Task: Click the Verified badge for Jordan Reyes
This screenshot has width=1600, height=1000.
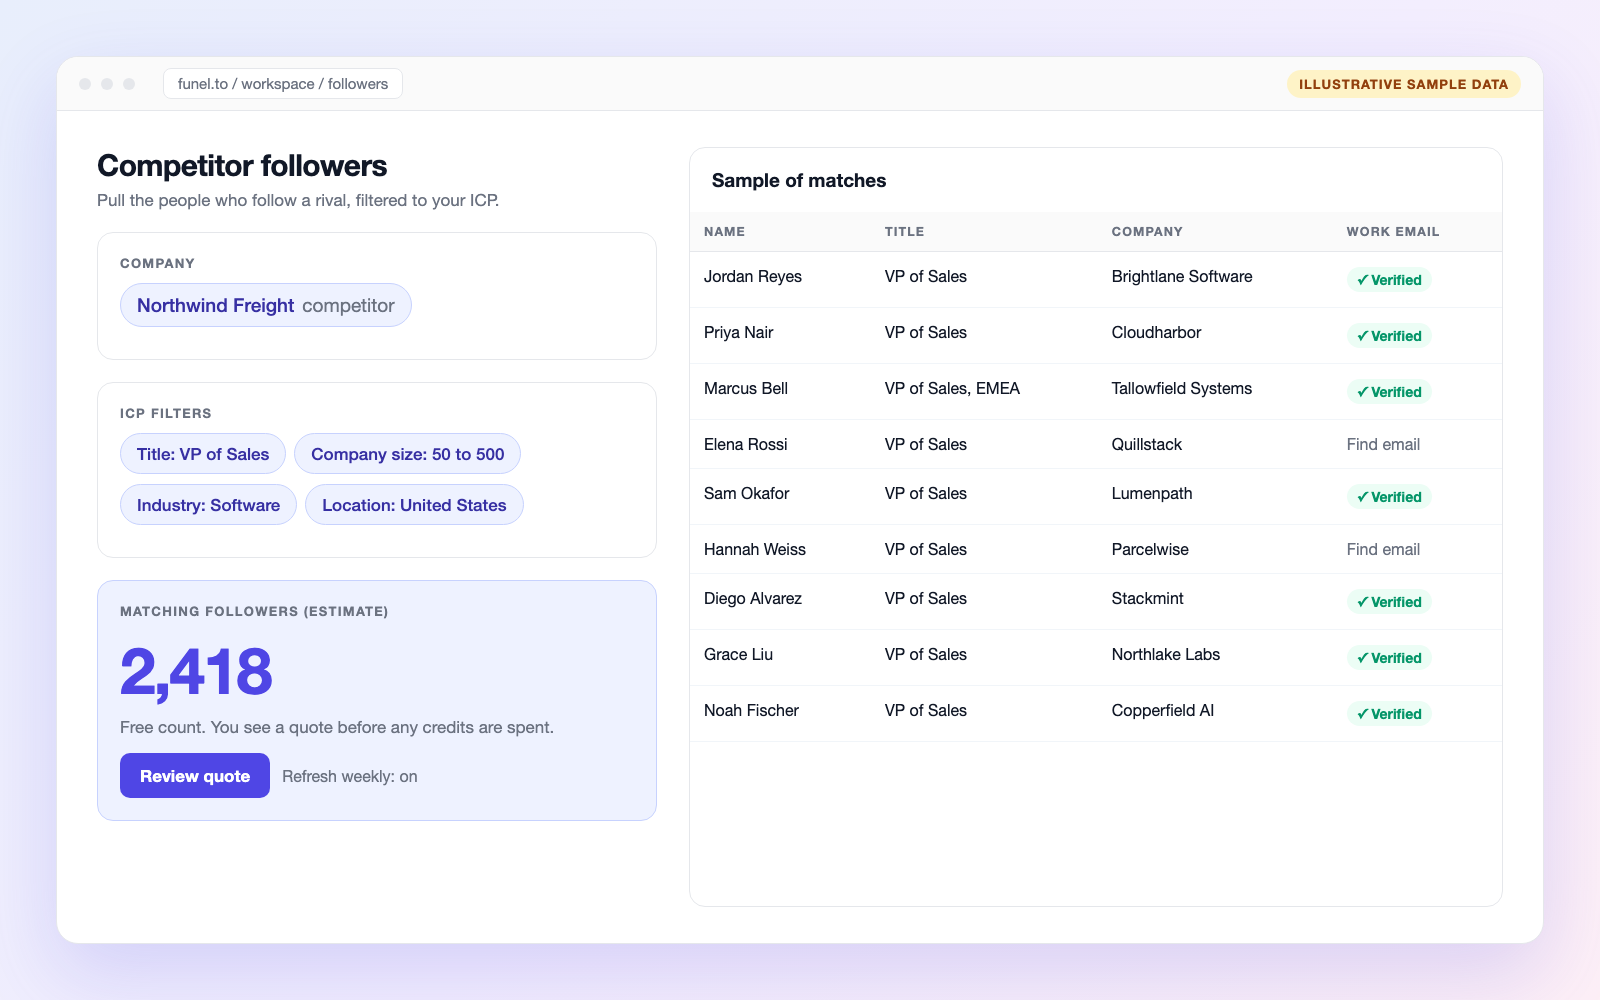Action: tap(1389, 280)
